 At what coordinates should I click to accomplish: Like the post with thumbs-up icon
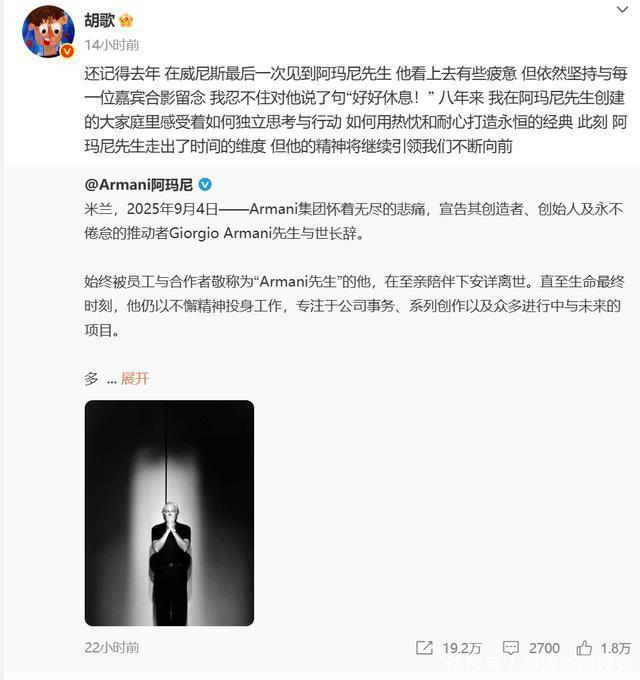(x=584, y=648)
